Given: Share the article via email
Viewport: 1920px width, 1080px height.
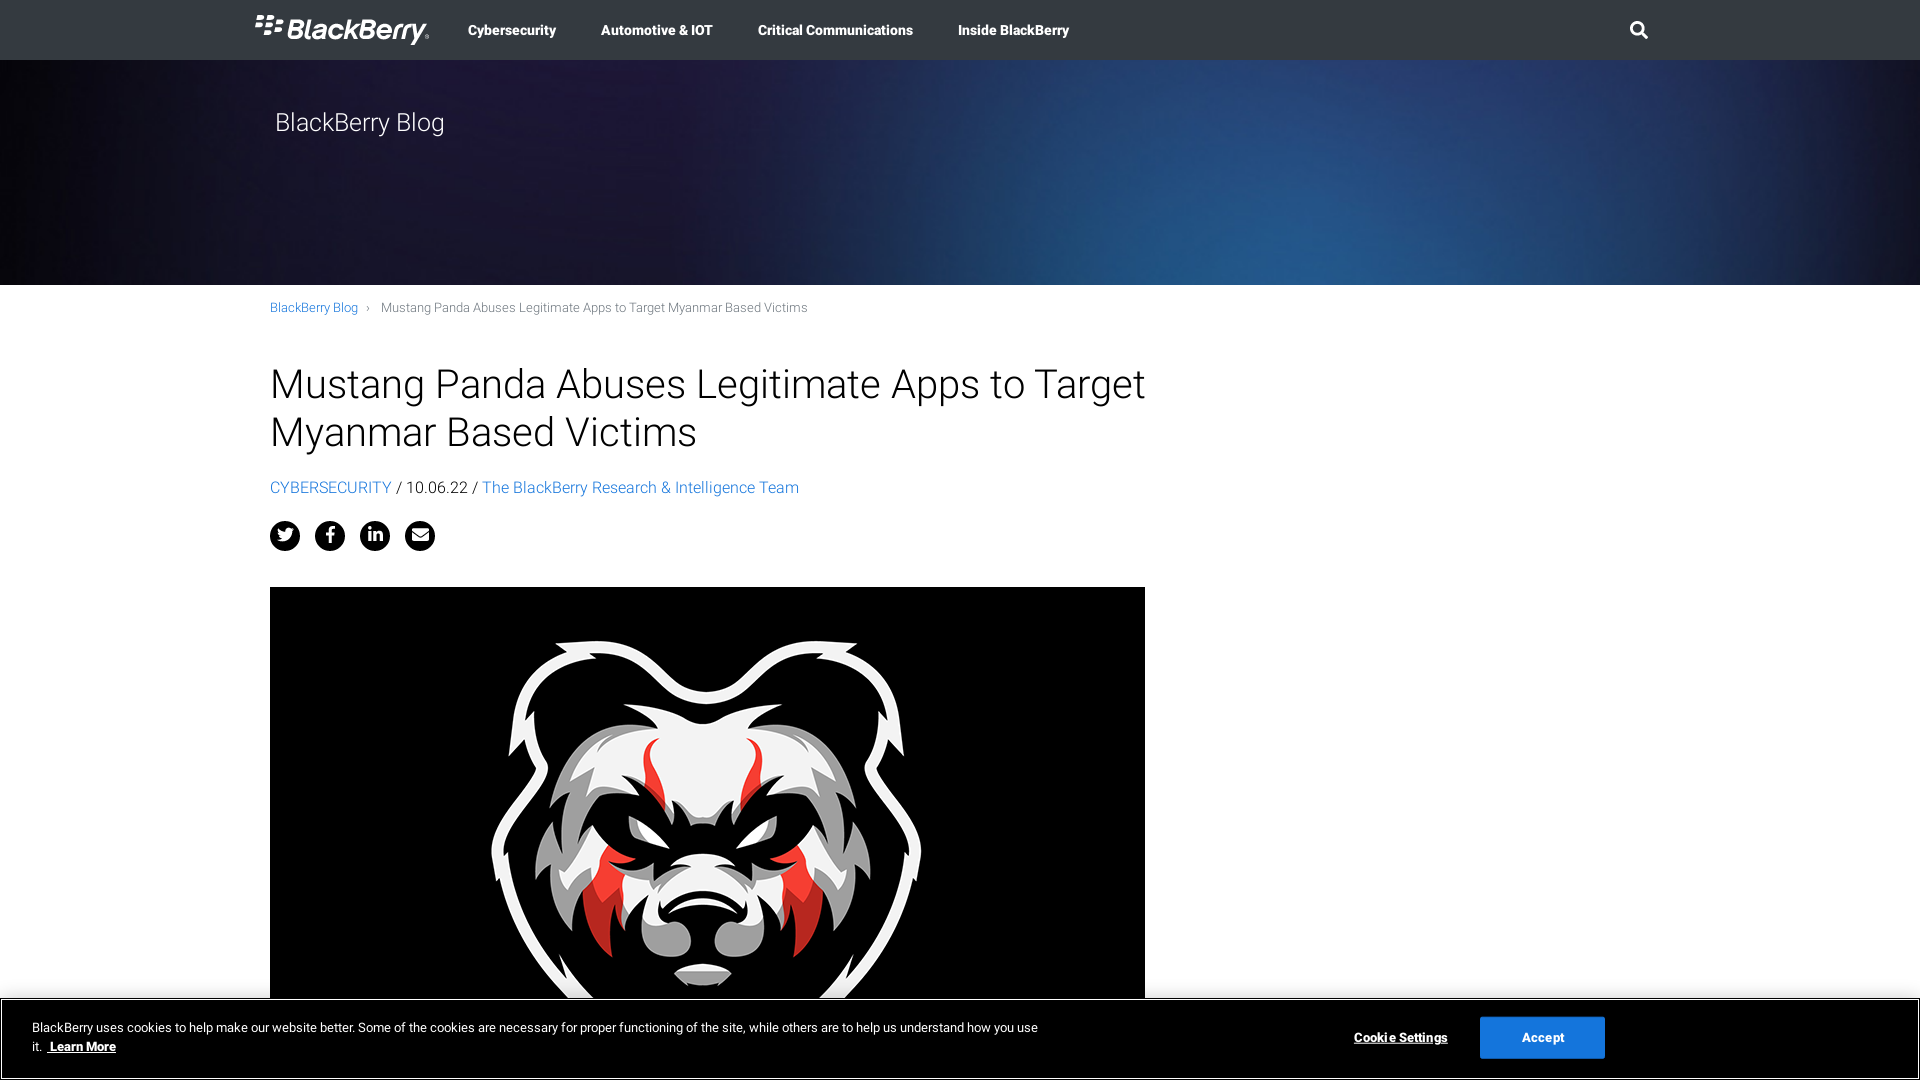Looking at the screenshot, I should [x=419, y=536].
